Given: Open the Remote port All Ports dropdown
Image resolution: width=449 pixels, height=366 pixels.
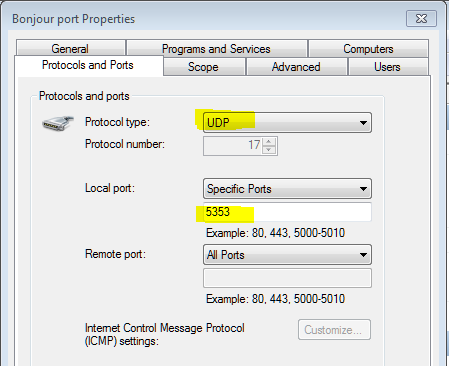Looking at the screenshot, I should pos(287,255).
